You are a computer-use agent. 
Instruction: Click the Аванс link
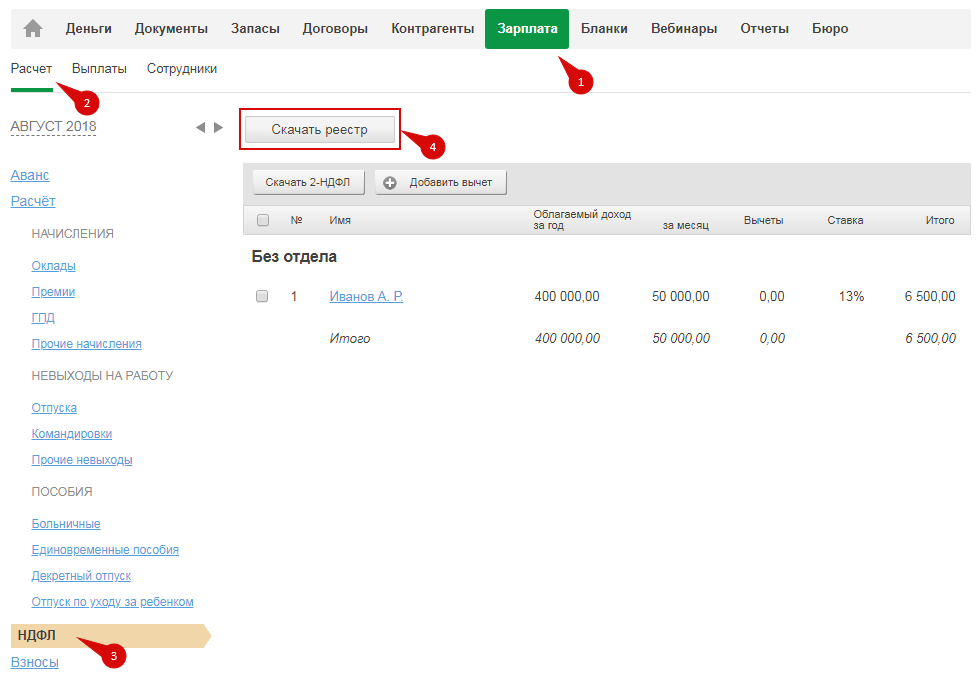tap(30, 175)
